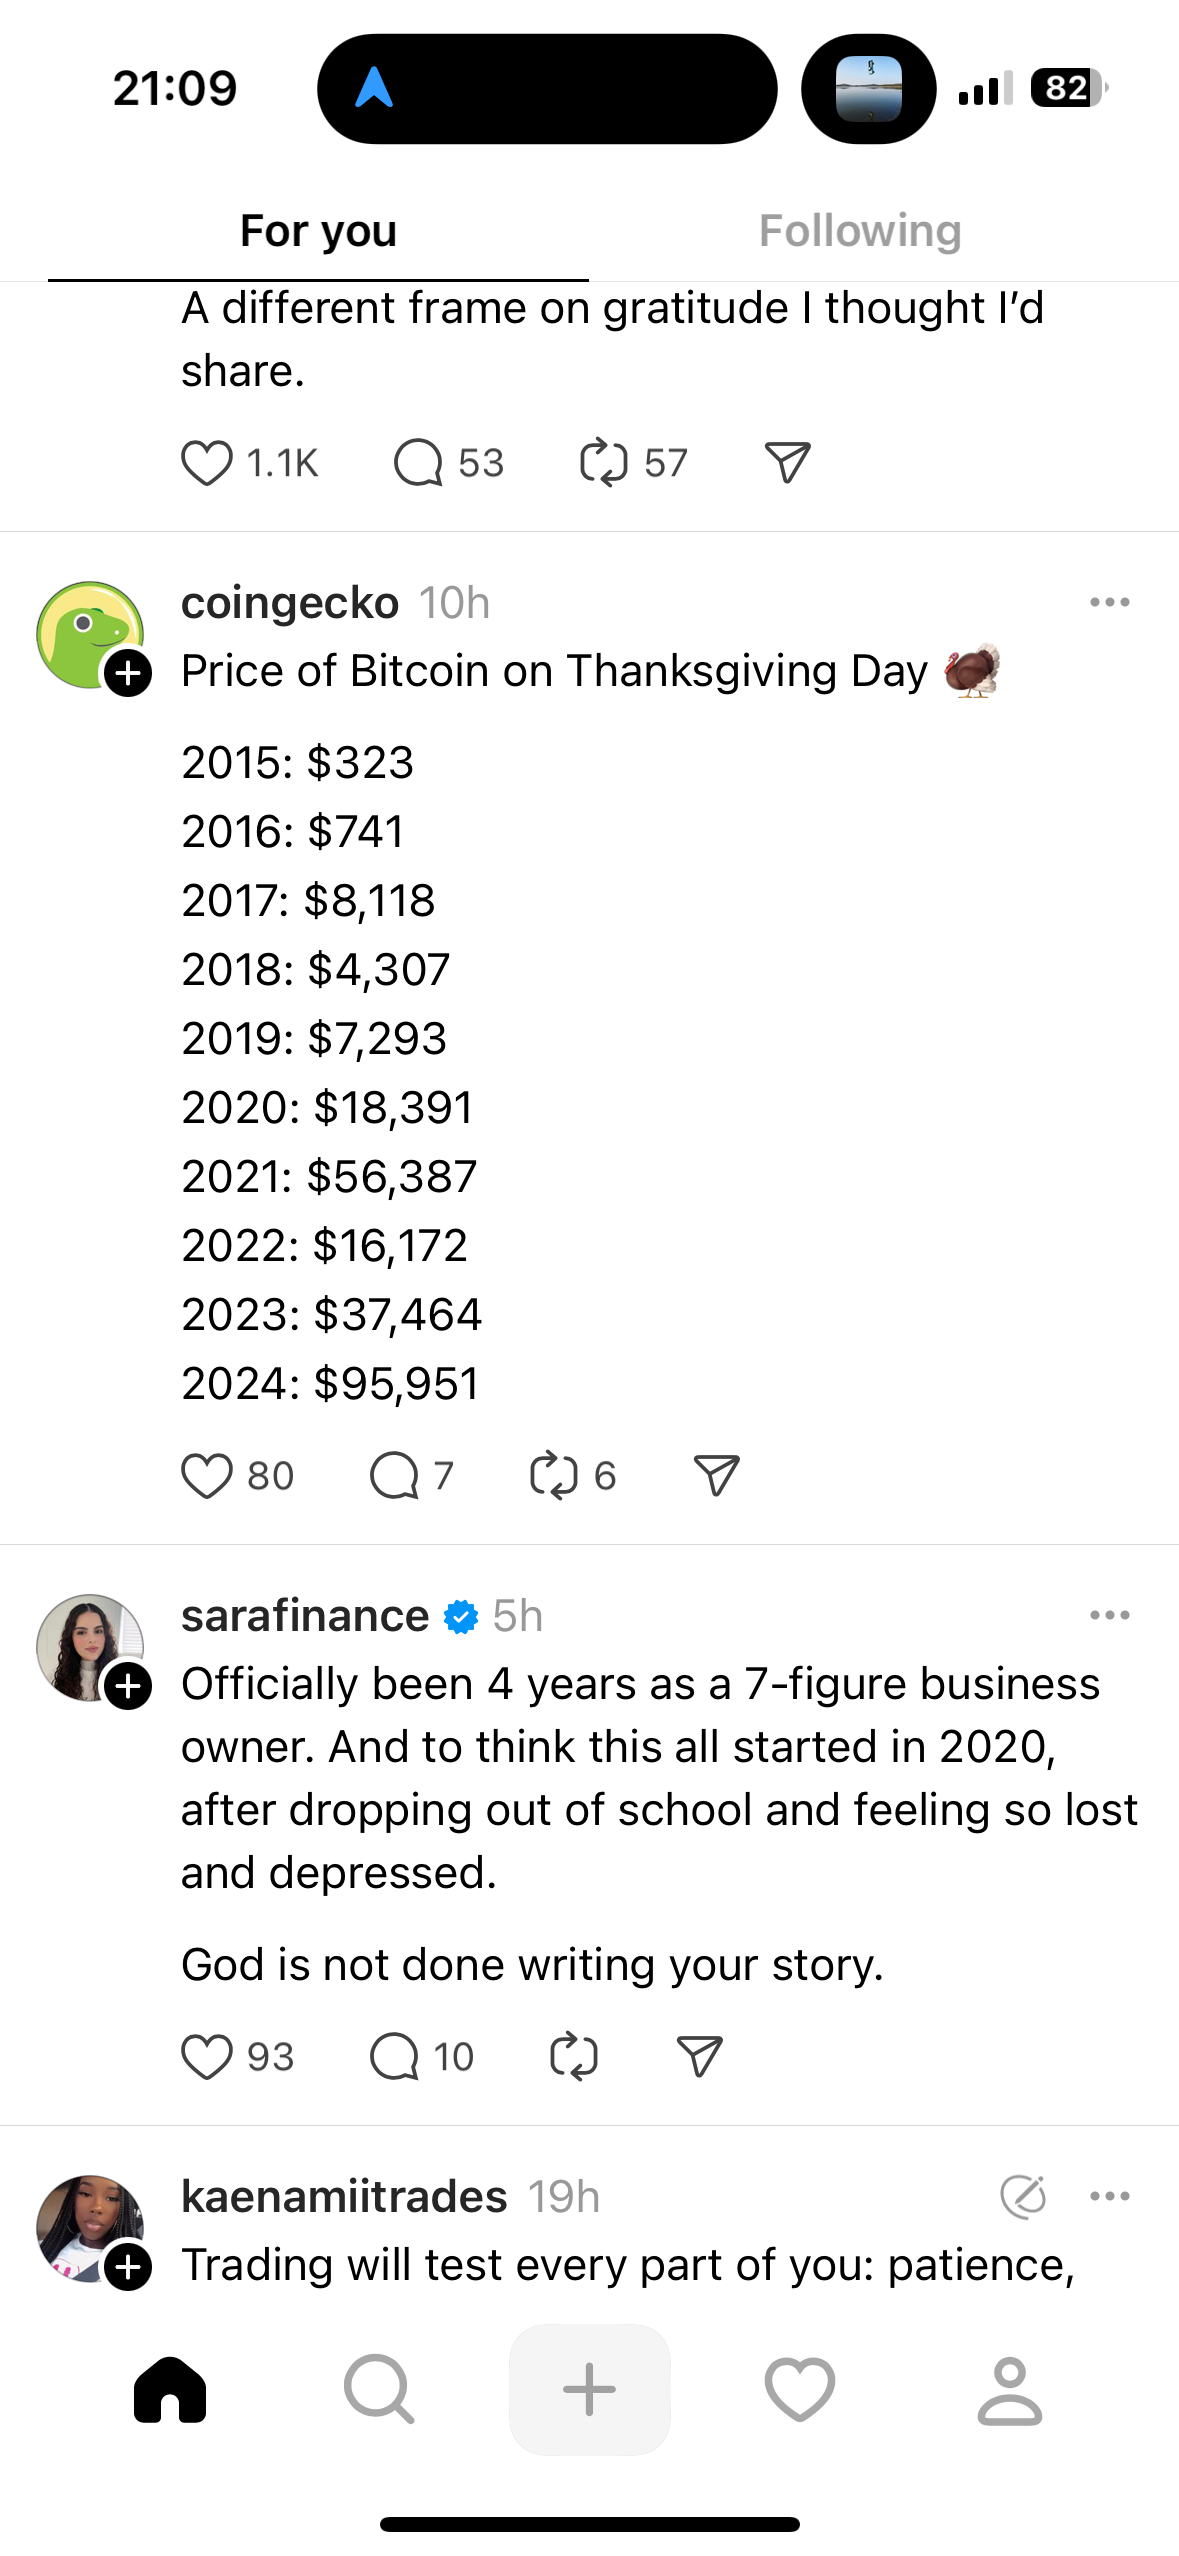Follow kaenamiitrades via plus badge on avatar
Viewport: 1179px width, 2556px height.
tap(129, 2267)
